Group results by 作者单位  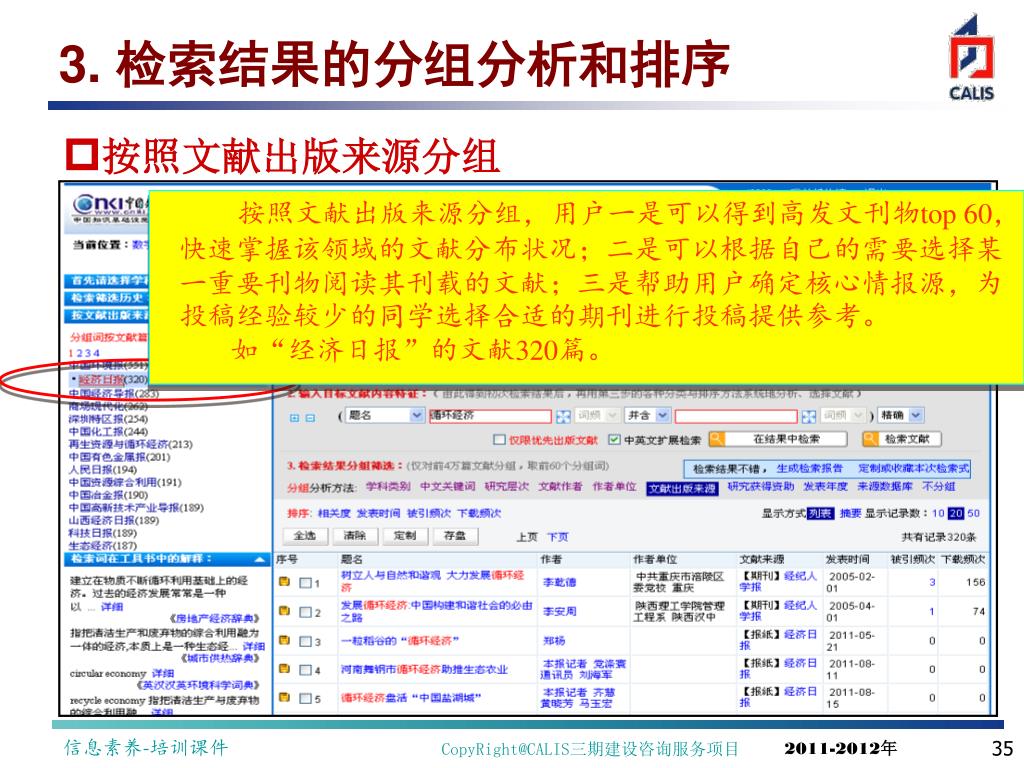tap(614, 487)
